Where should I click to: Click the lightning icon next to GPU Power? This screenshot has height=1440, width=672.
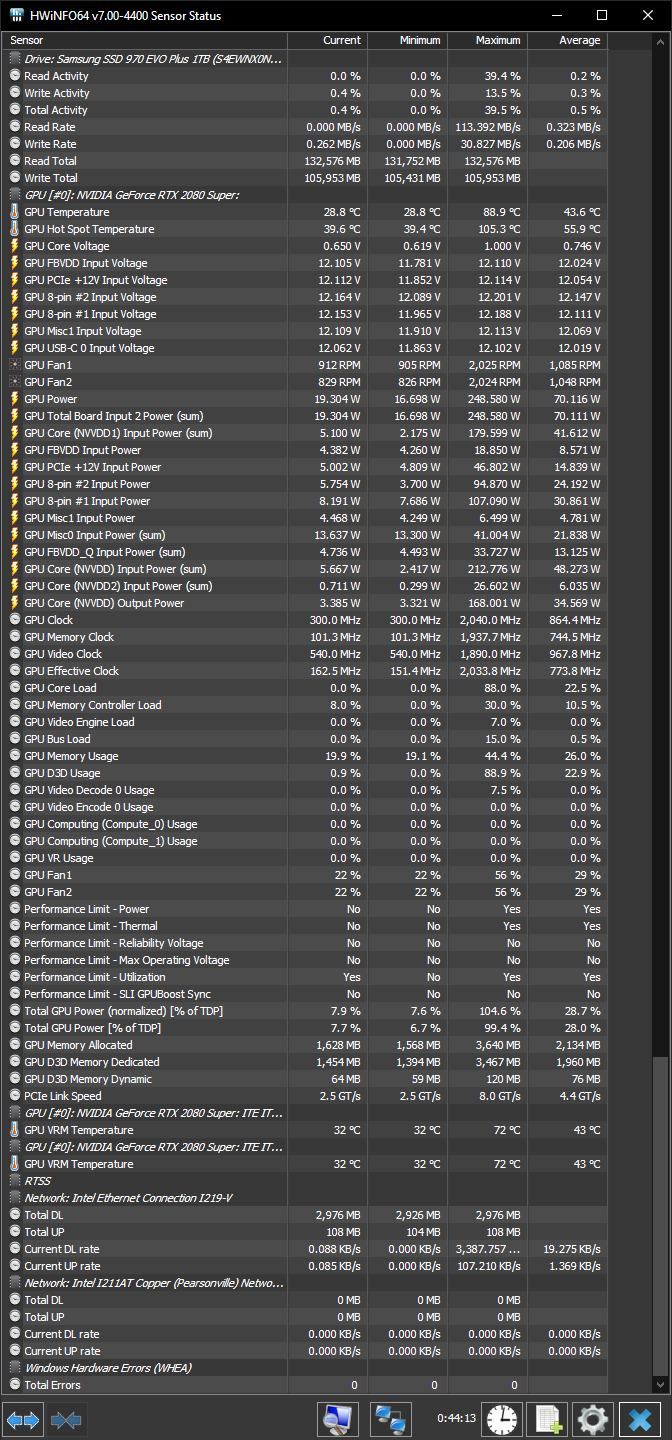click(14, 399)
